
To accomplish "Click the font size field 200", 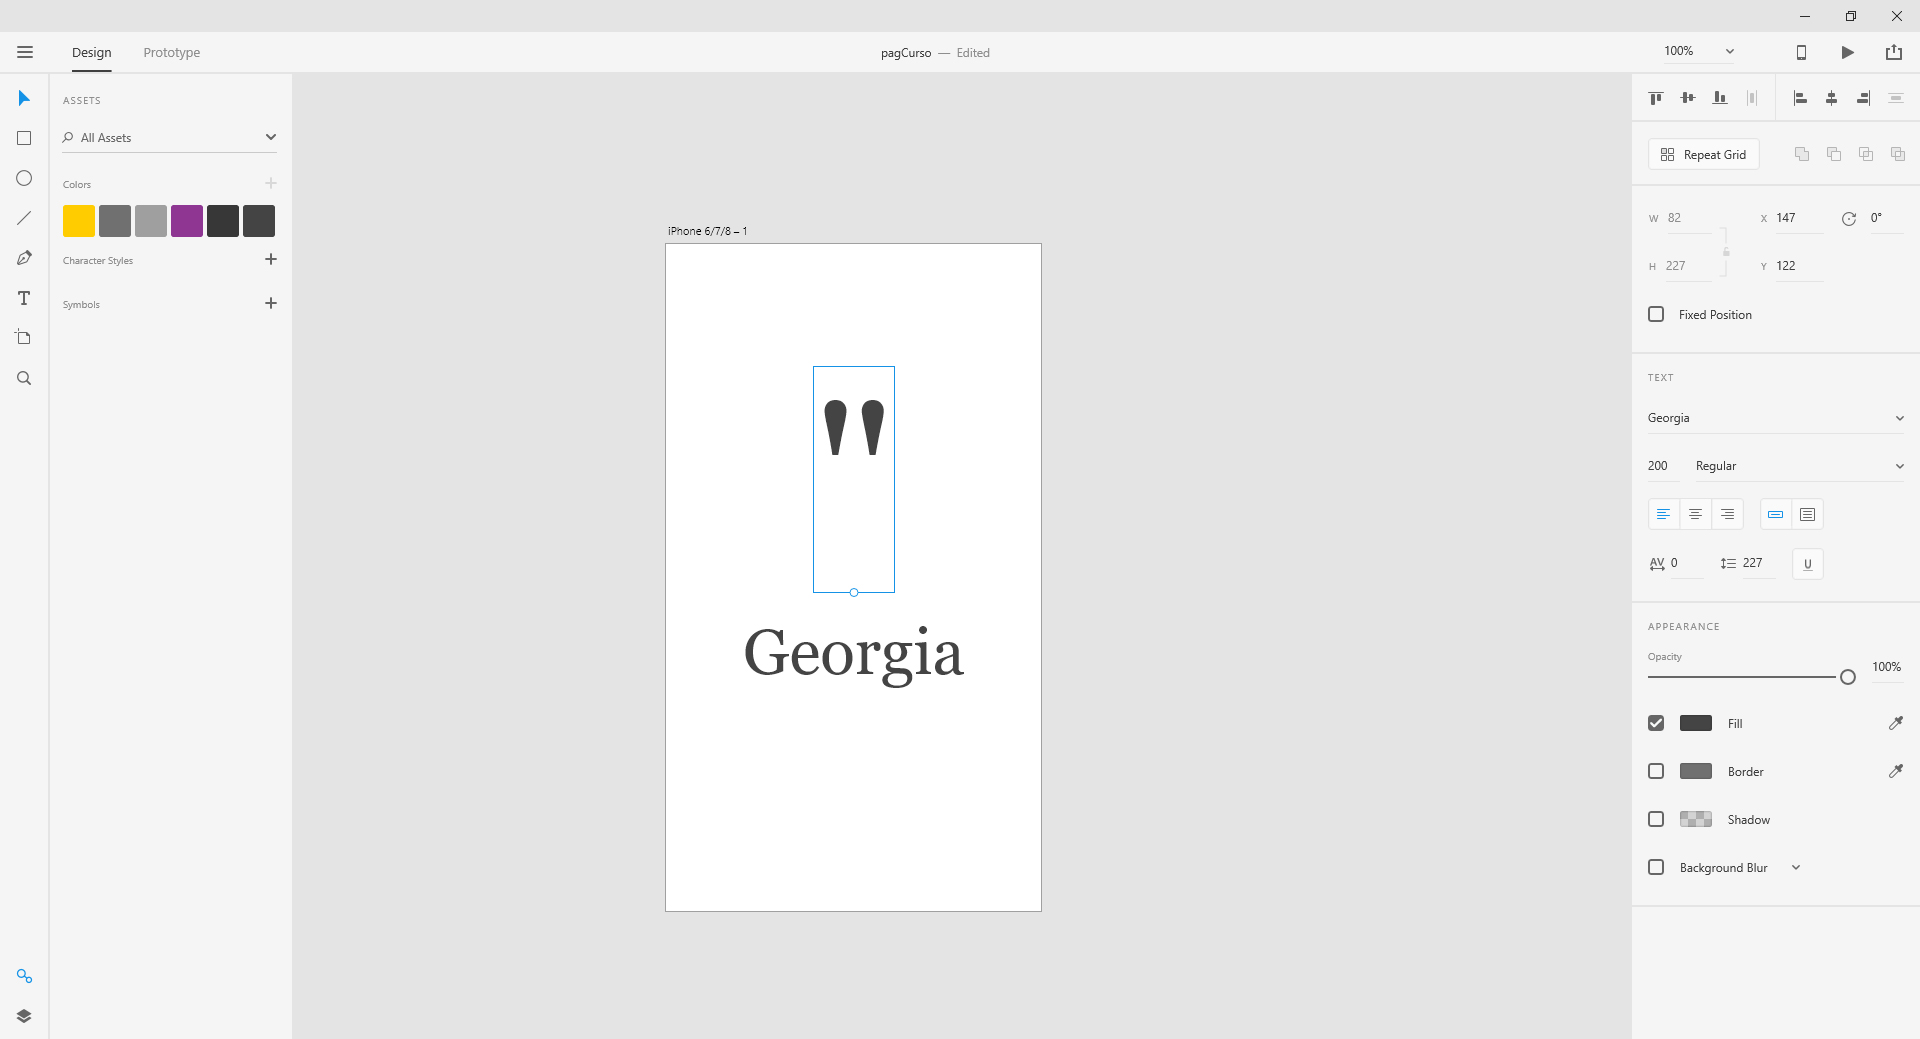I will tap(1662, 466).
